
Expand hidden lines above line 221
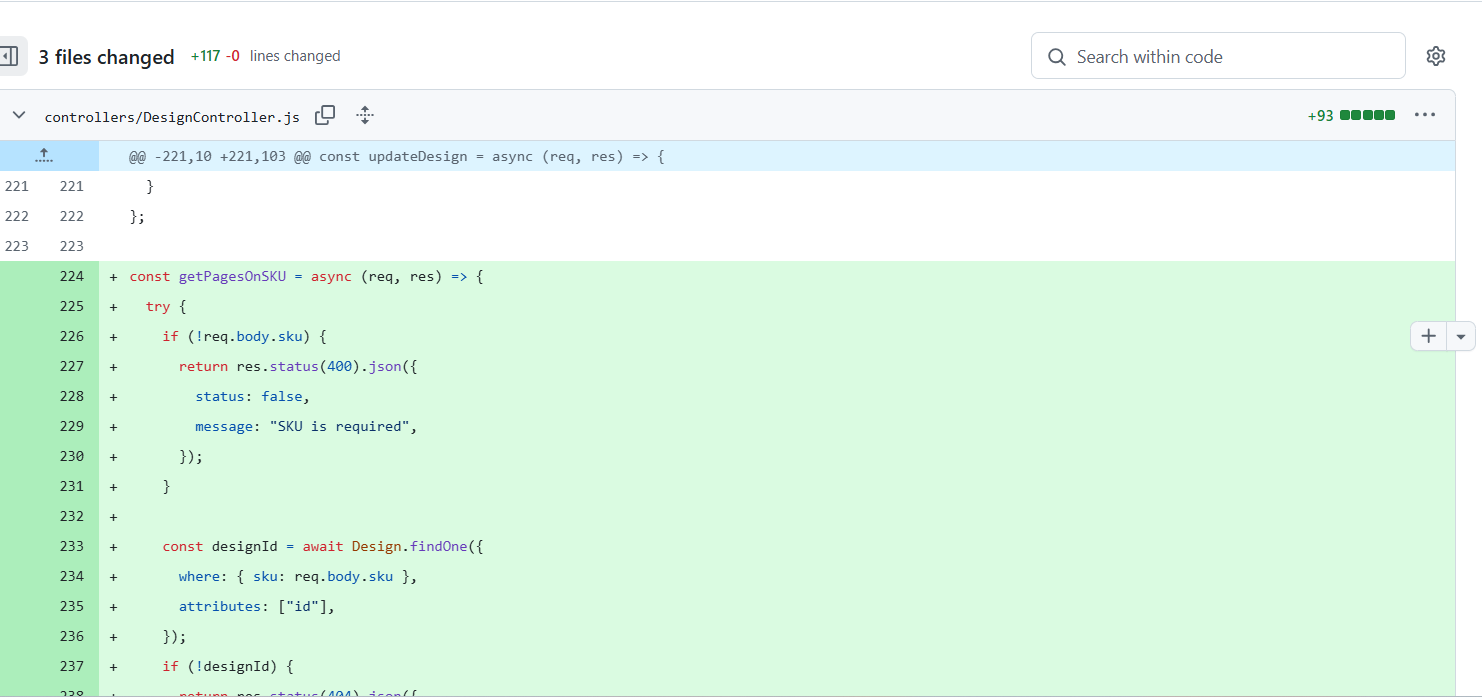coord(44,156)
